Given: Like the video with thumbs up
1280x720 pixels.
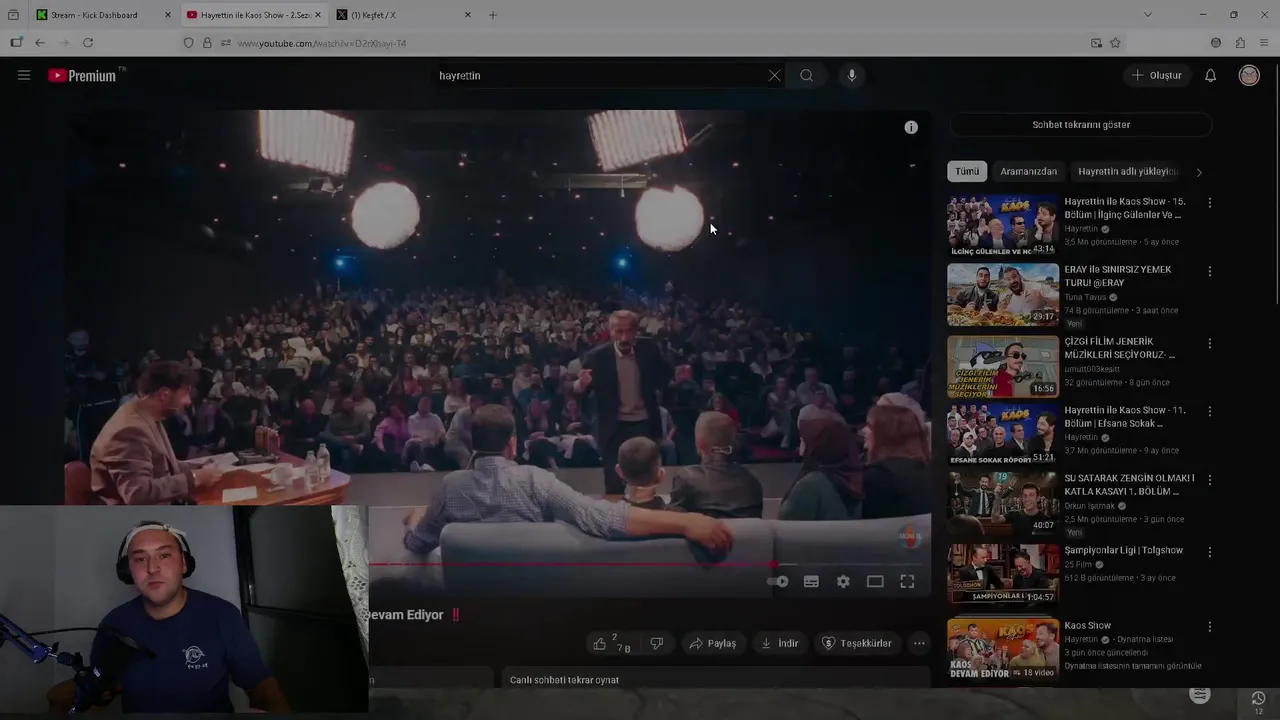Looking at the screenshot, I should coord(611,643).
